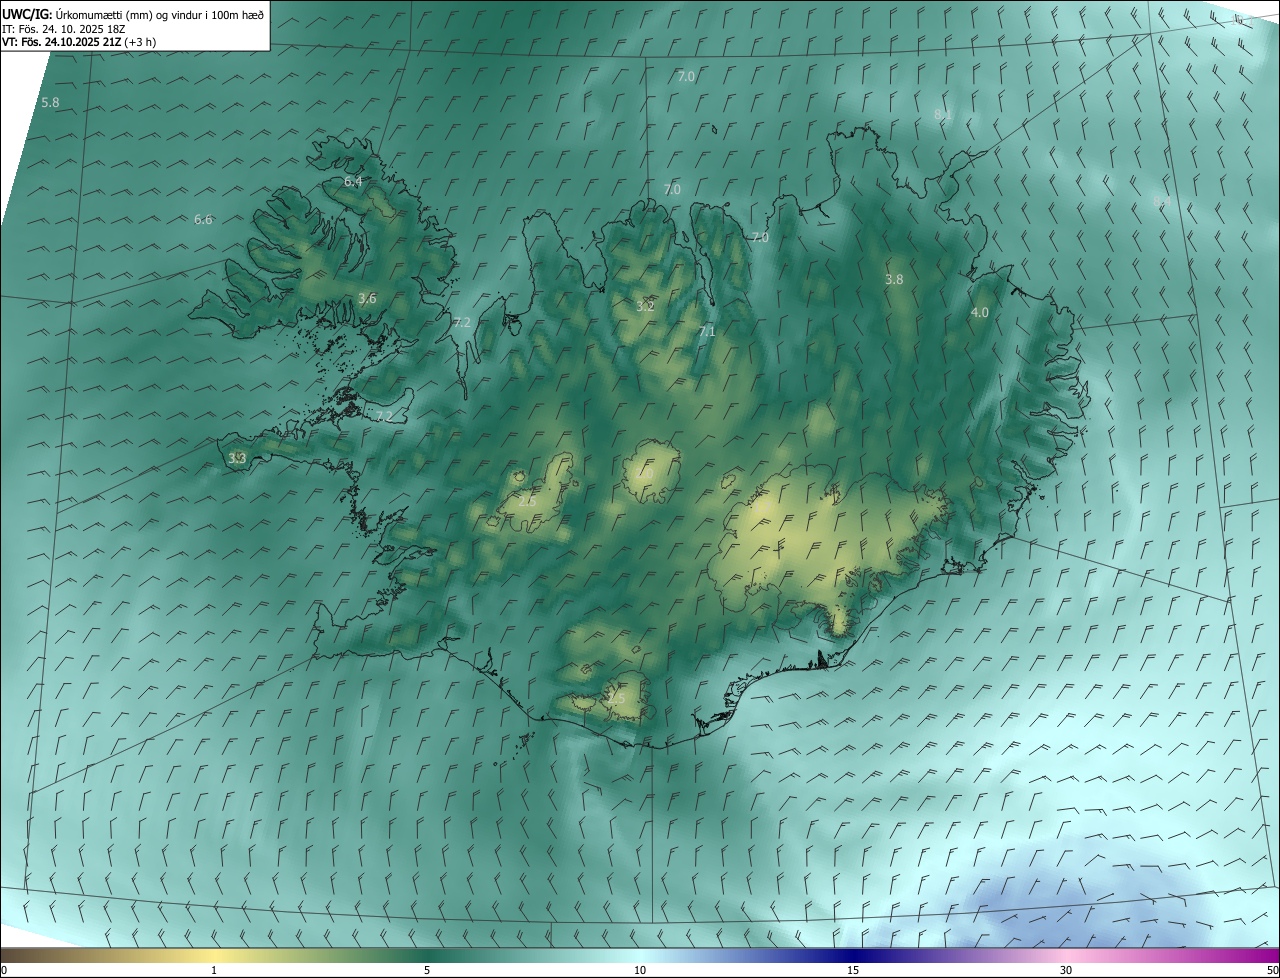Click the color scale tick label 0
The height and width of the screenshot is (978, 1280).
click(4, 970)
